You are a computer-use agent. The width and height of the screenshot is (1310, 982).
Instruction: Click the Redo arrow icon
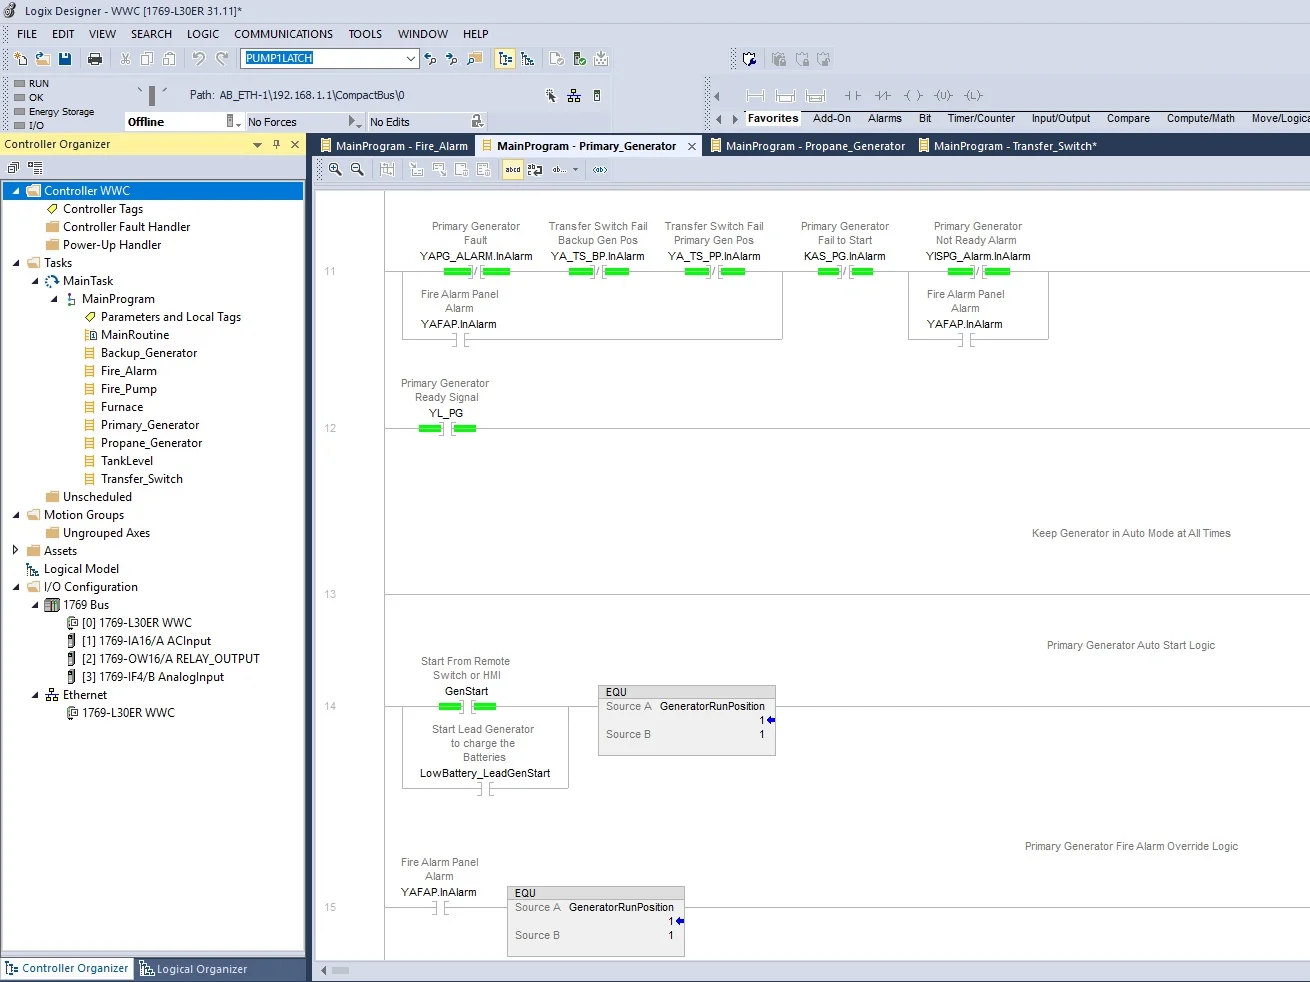[222, 59]
